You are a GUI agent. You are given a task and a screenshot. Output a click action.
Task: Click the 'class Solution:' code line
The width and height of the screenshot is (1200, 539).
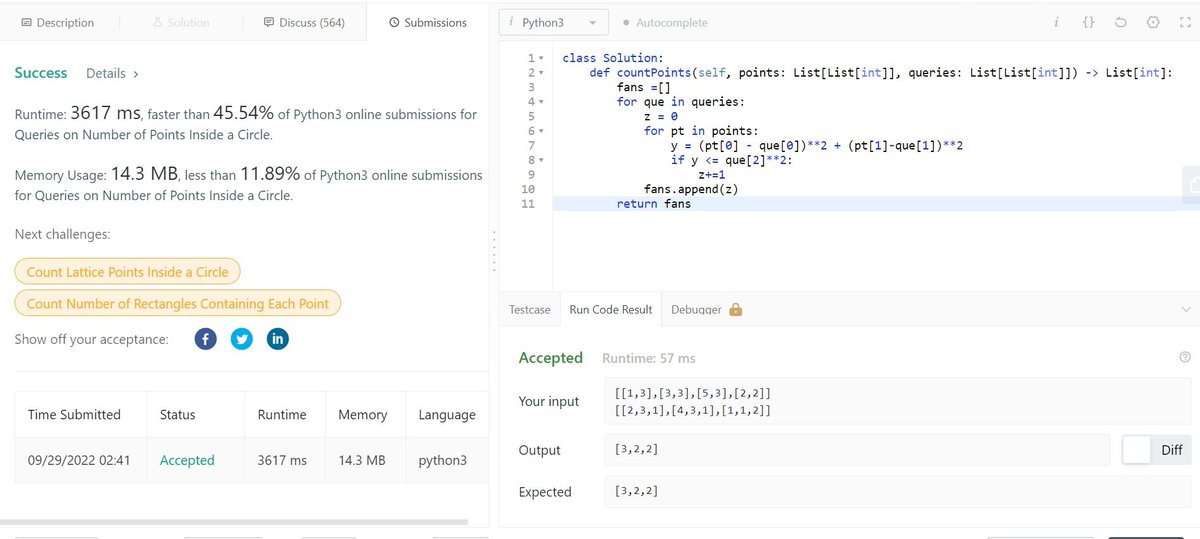pos(613,59)
